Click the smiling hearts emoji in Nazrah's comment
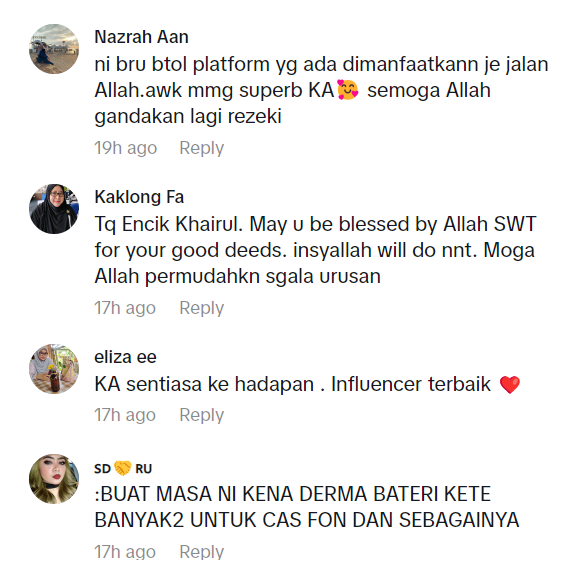 point(348,90)
